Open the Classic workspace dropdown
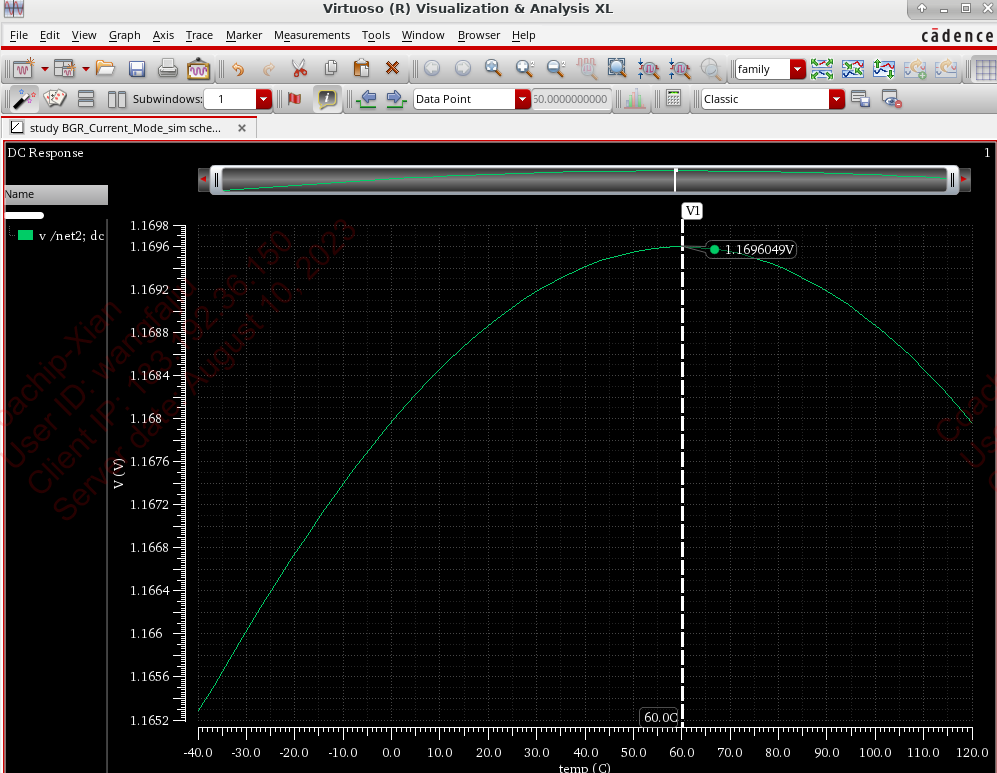Image resolution: width=997 pixels, height=773 pixels. point(836,99)
